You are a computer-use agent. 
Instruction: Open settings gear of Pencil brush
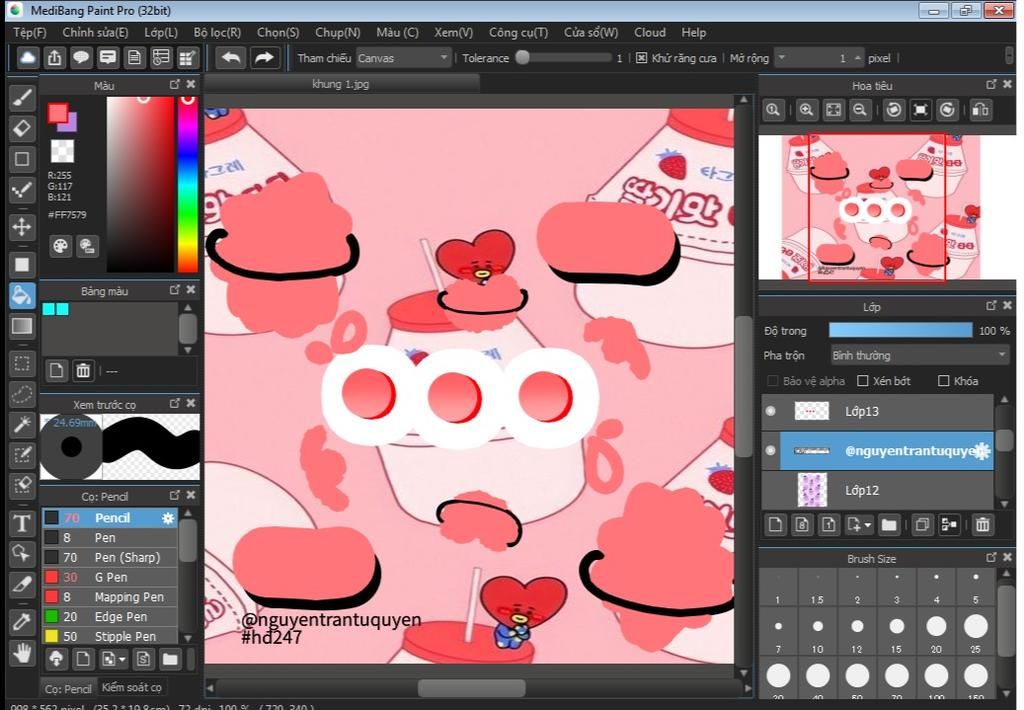(168, 518)
